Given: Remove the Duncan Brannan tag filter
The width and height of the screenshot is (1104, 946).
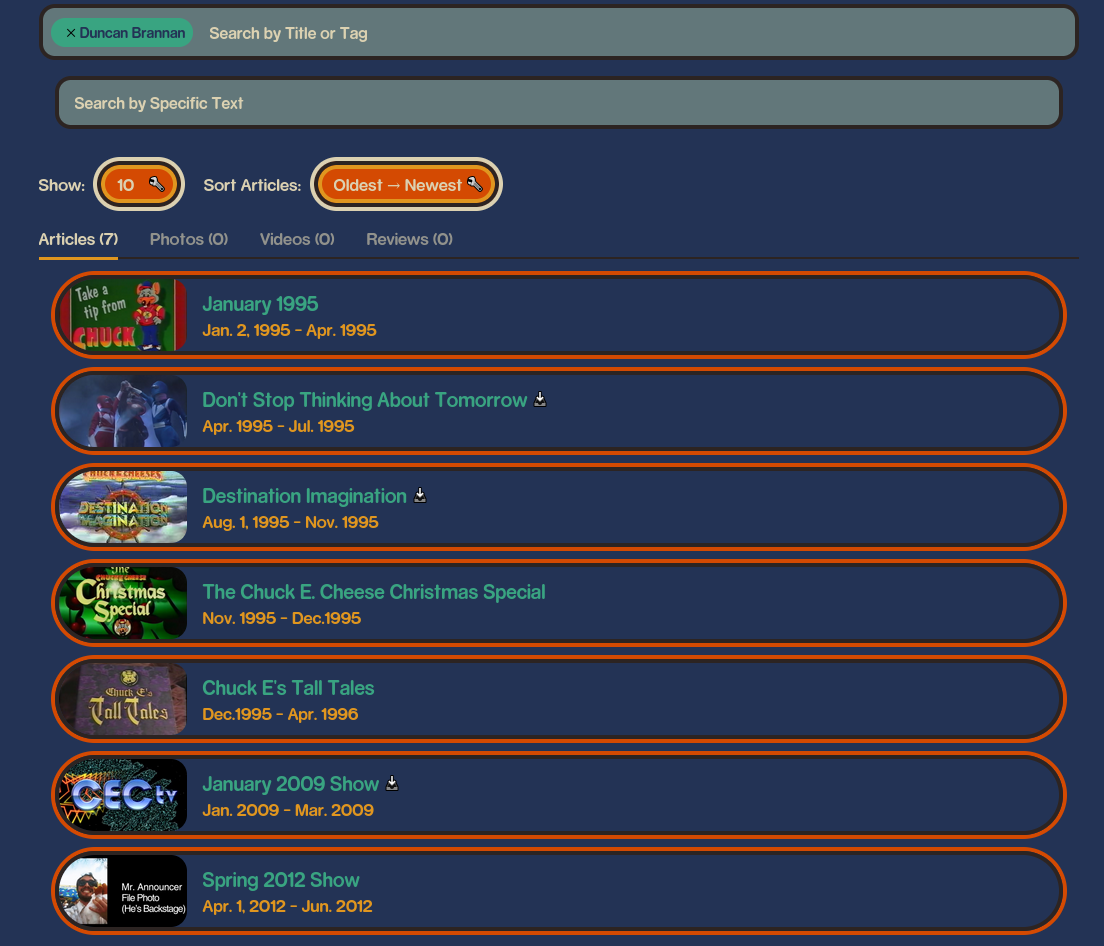Looking at the screenshot, I should click(x=71, y=33).
